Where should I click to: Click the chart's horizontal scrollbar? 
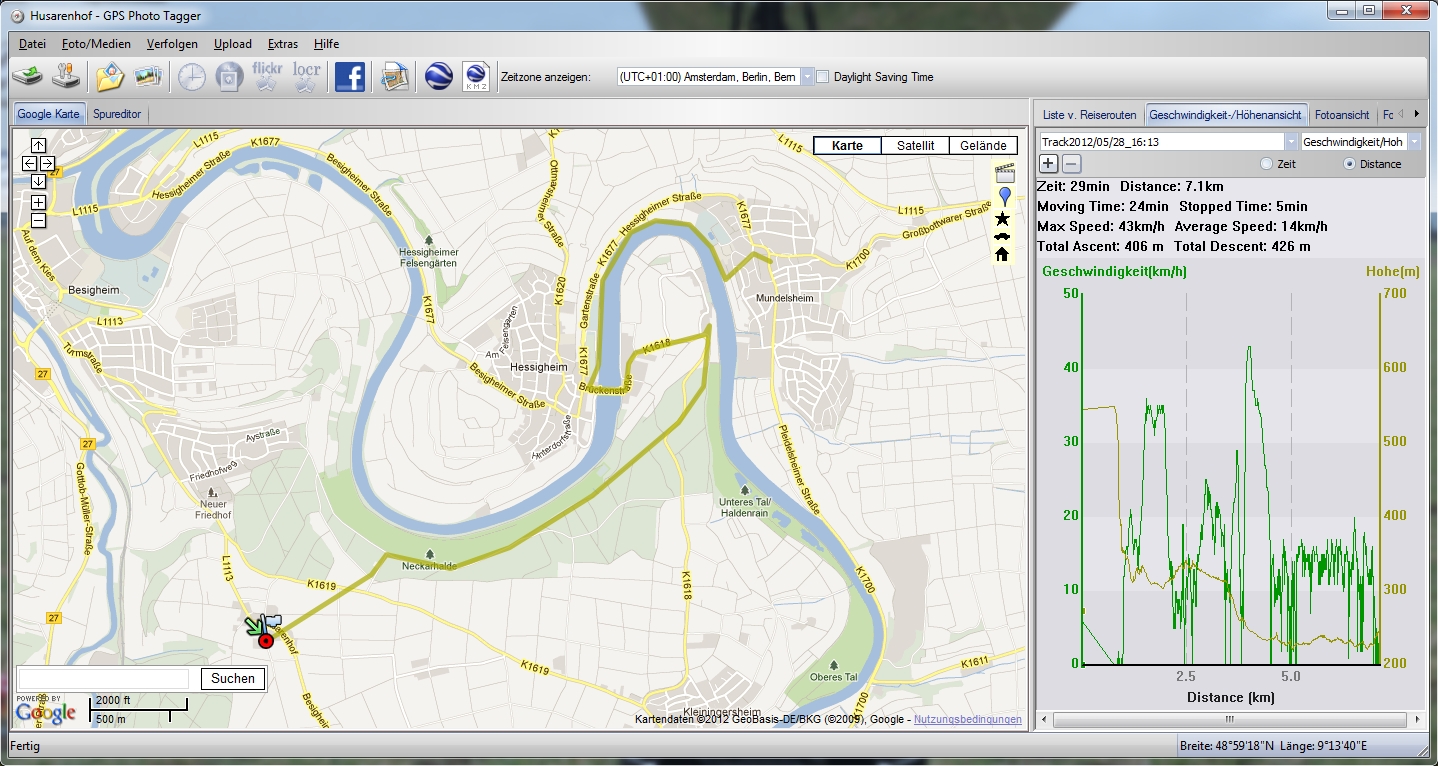point(1230,719)
